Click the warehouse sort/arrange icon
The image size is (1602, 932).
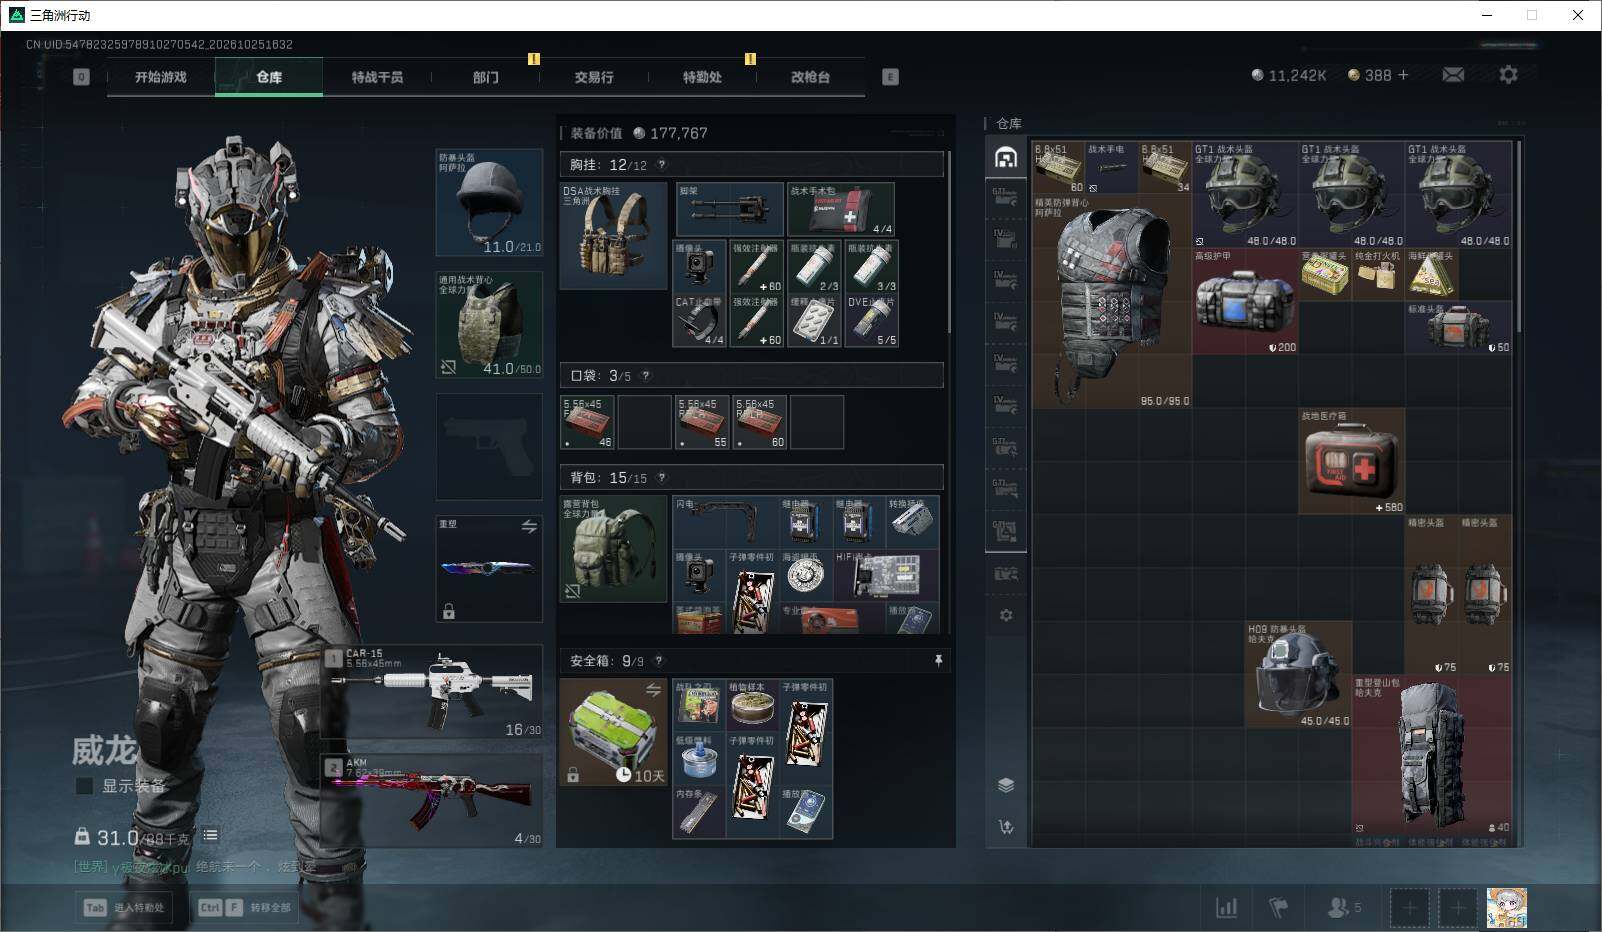click(x=1006, y=827)
